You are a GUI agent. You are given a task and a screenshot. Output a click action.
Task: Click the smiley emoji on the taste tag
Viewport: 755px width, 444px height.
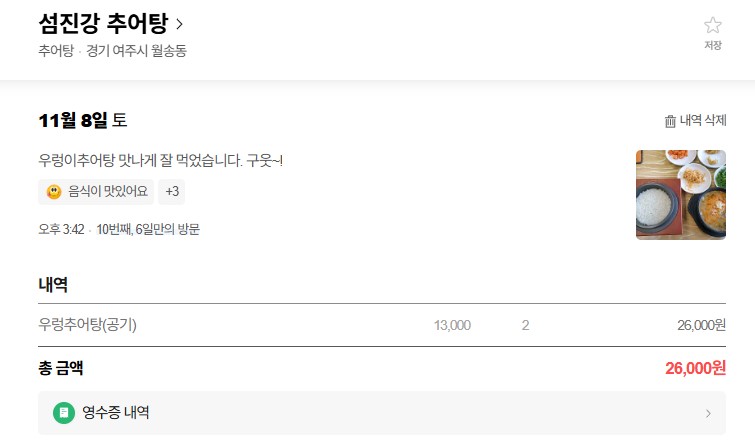click(x=55, y=191)
